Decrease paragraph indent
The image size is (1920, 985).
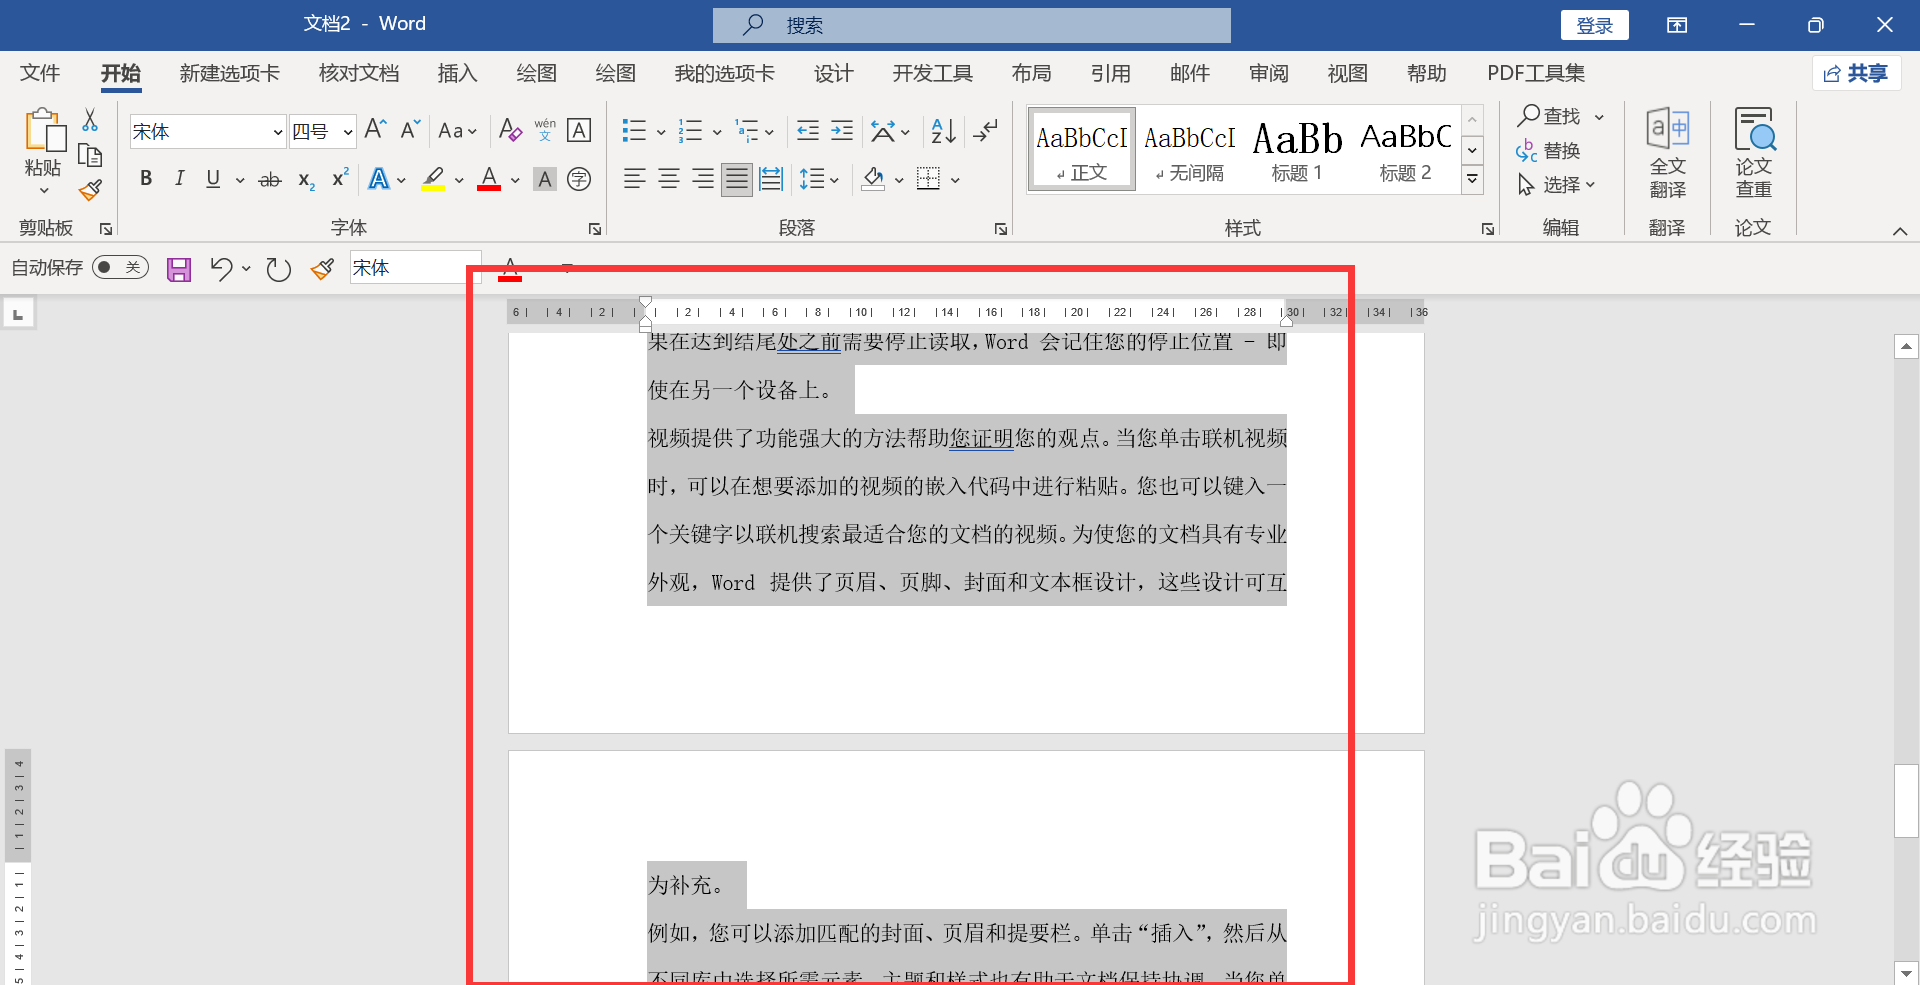pos(808,131)
